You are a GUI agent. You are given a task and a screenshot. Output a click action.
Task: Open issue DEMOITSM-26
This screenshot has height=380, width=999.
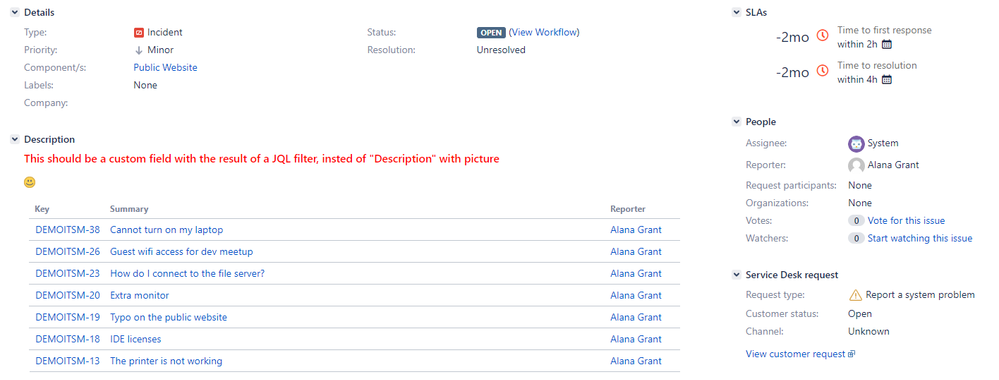click(x=68, y=252)
